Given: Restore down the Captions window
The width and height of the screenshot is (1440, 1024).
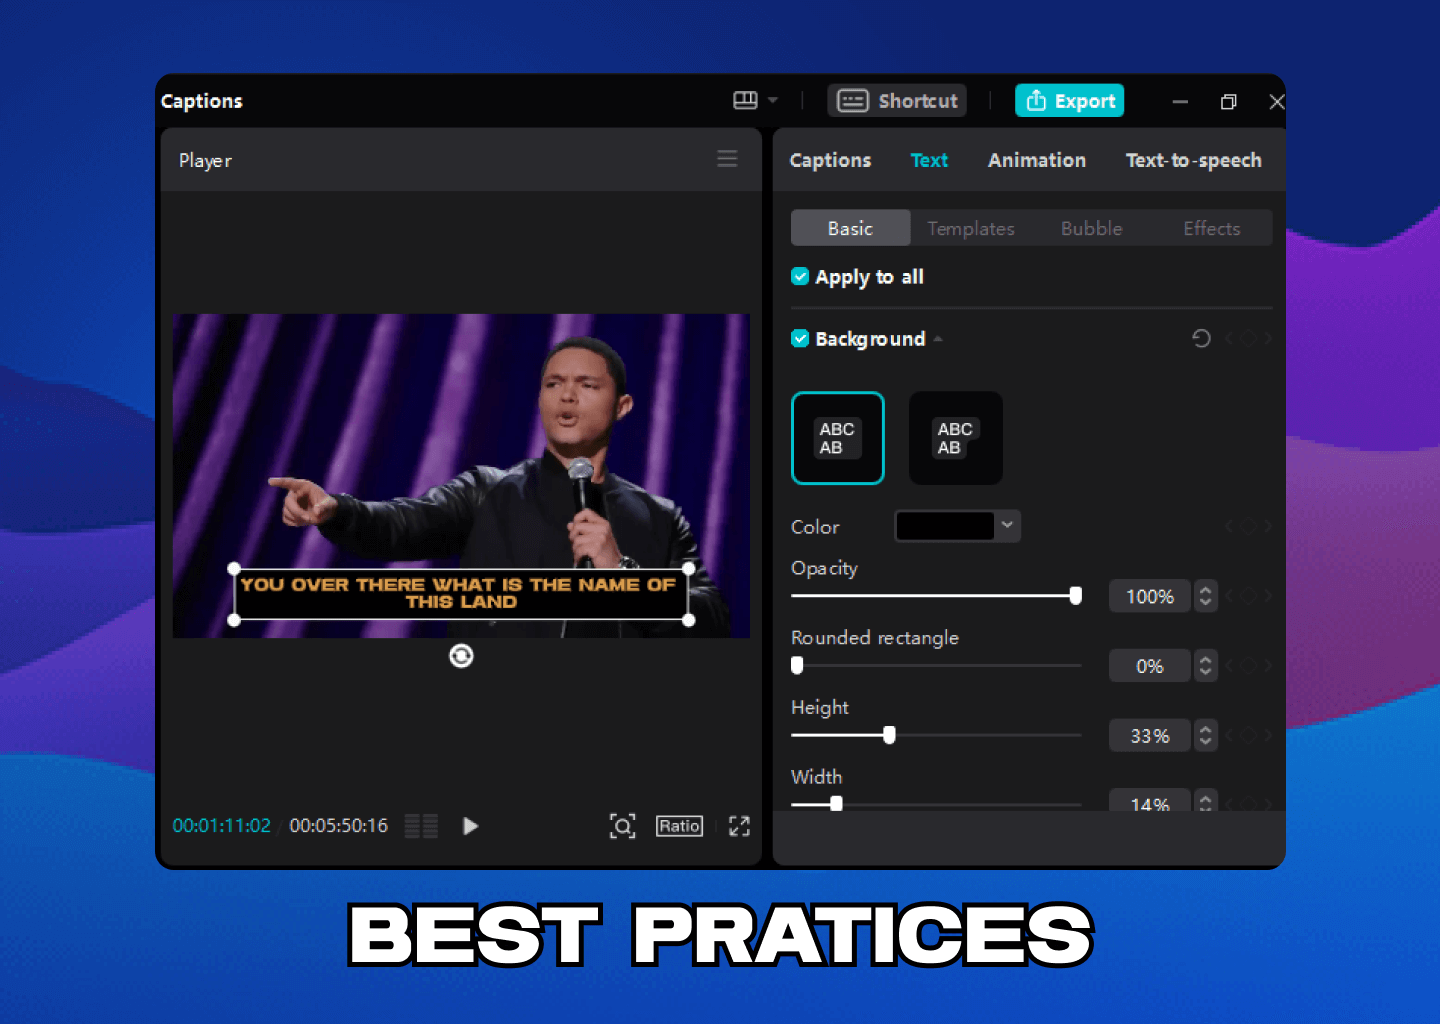Looking at the screenshot, I should point(1228,101).
